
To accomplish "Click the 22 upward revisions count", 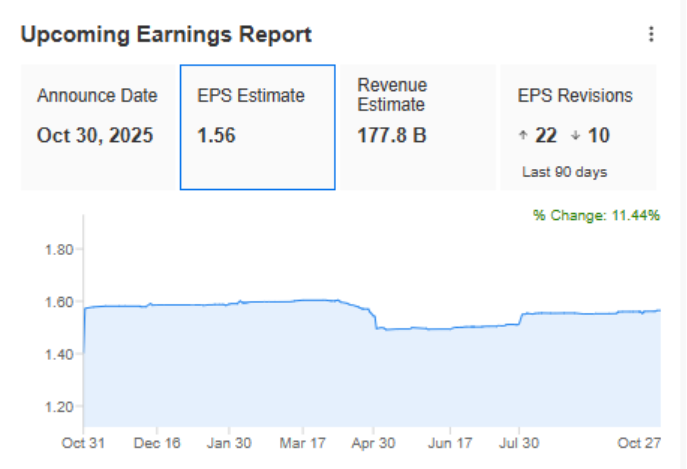I will [546, 135].
